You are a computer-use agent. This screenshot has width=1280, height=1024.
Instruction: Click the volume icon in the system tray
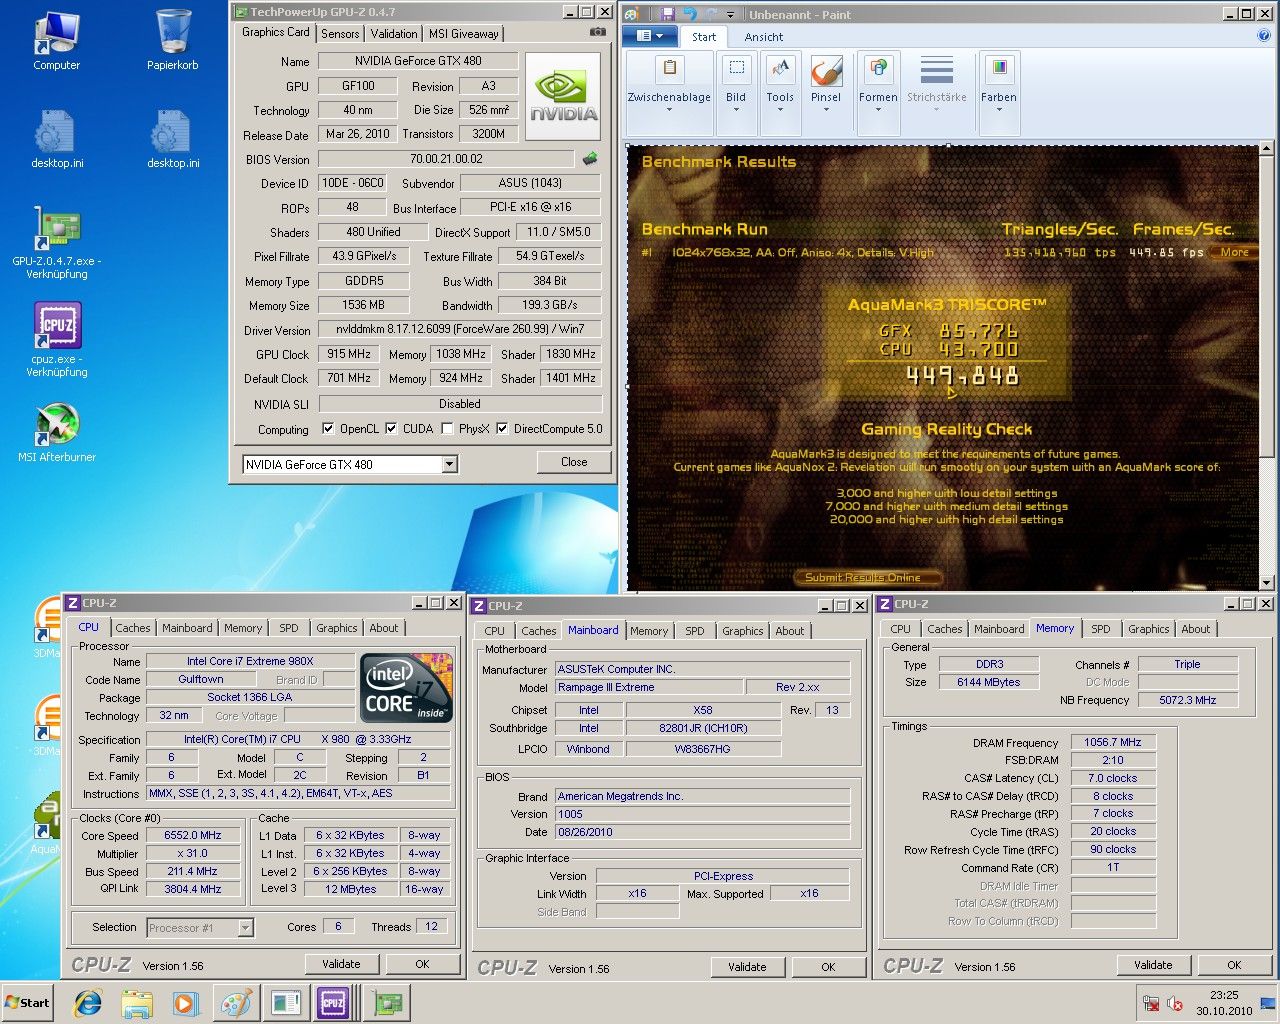(1175, 1004)
